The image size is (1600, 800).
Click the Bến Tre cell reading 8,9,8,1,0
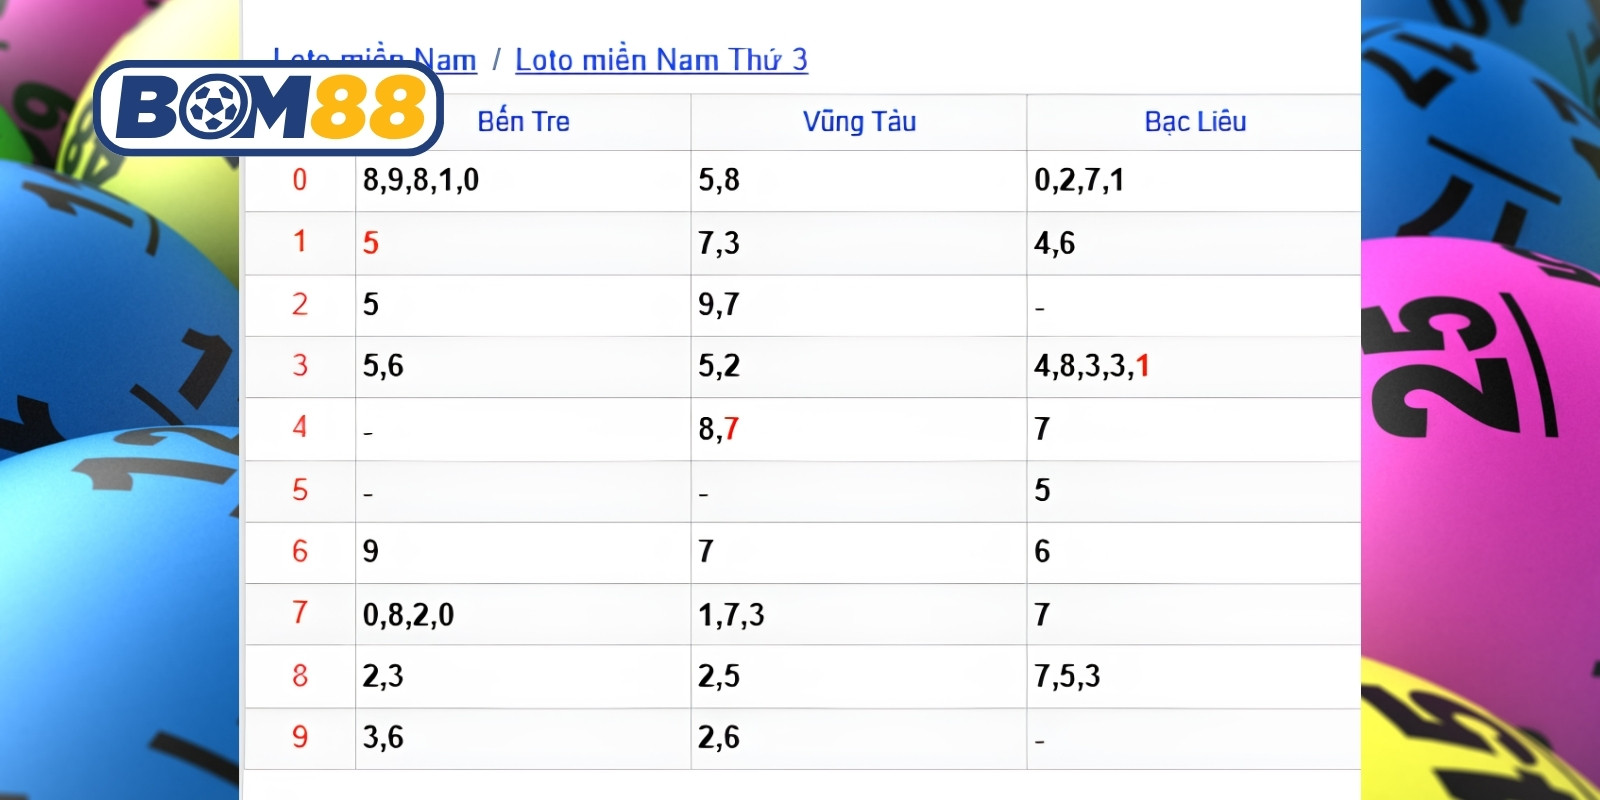421,180
